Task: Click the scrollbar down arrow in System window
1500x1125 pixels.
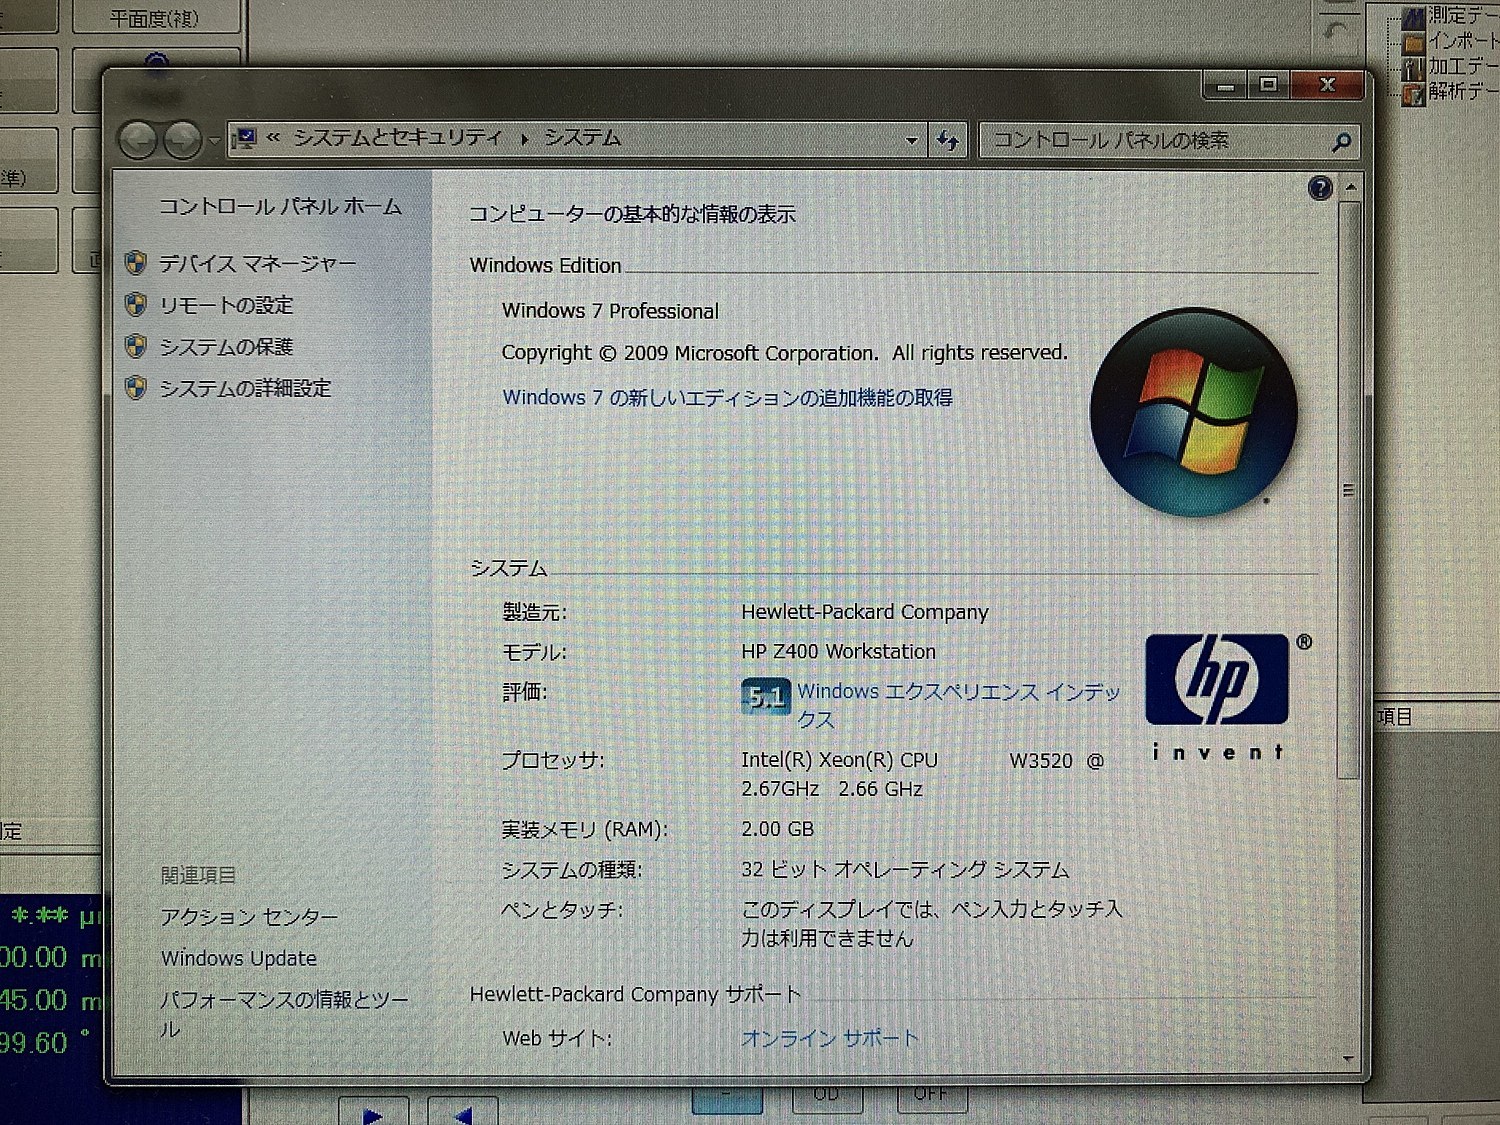Action: pyautogui.click(x=1349, y=1058)
